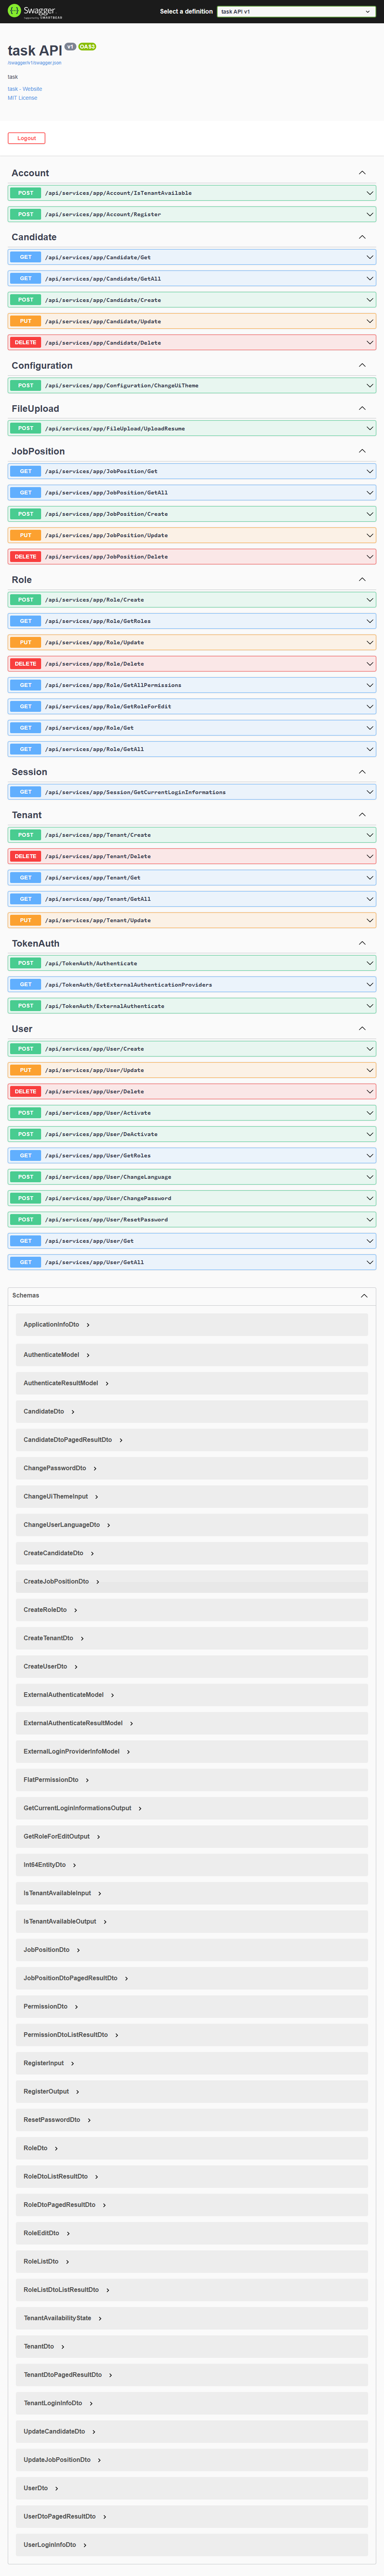The width and height of the screenshot is (384, 2576).
Task: Expand the GET Session/GetCurrentLoginInformations row arrow
Action: point(370,792)
